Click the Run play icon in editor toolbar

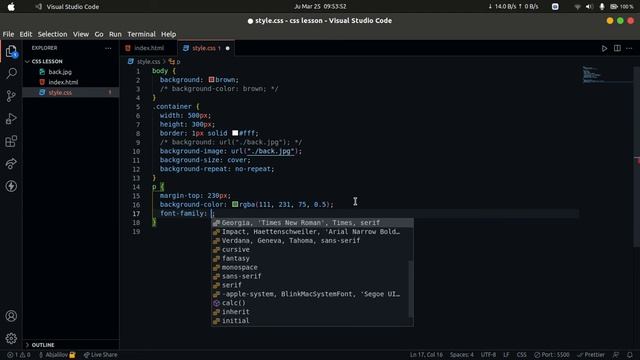coord(604,48)
